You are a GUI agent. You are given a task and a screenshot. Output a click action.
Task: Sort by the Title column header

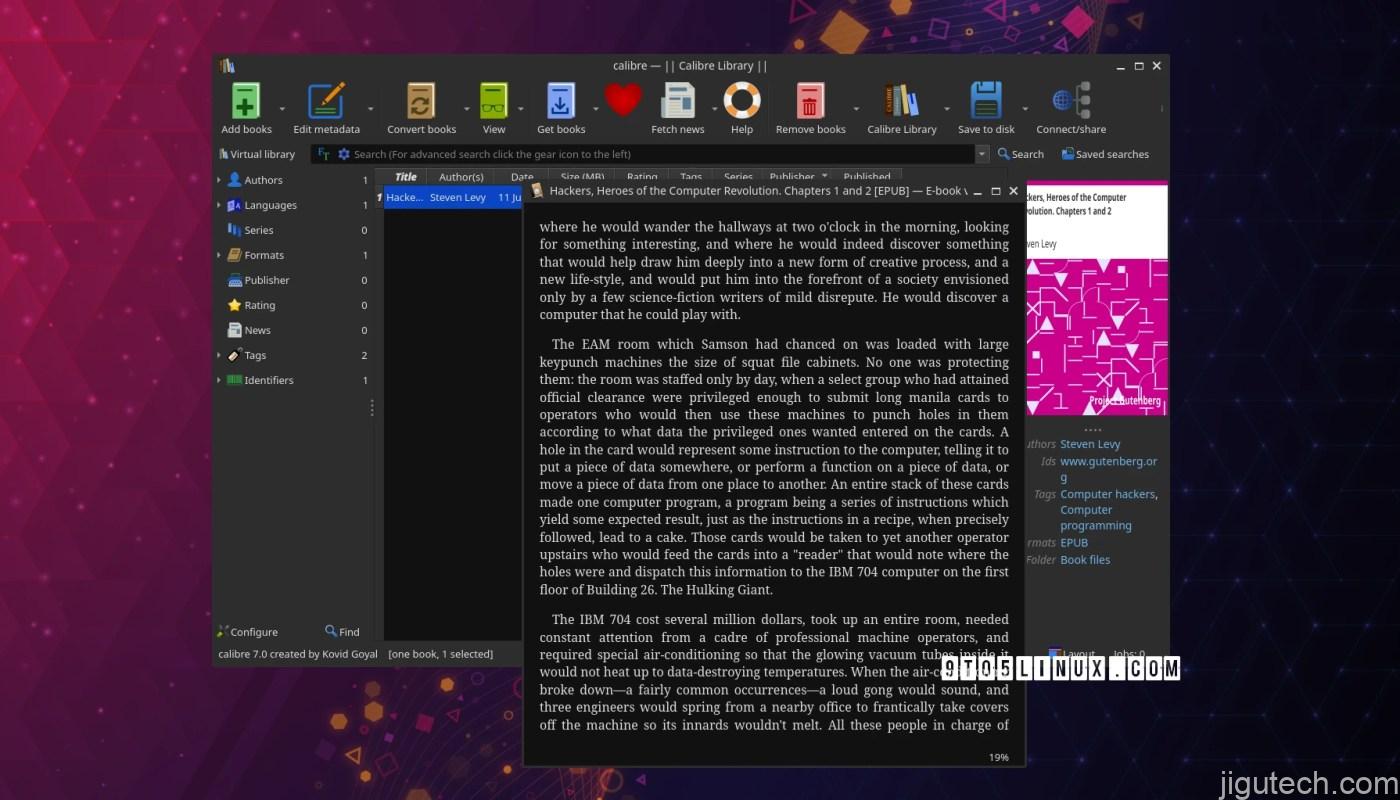405,177
